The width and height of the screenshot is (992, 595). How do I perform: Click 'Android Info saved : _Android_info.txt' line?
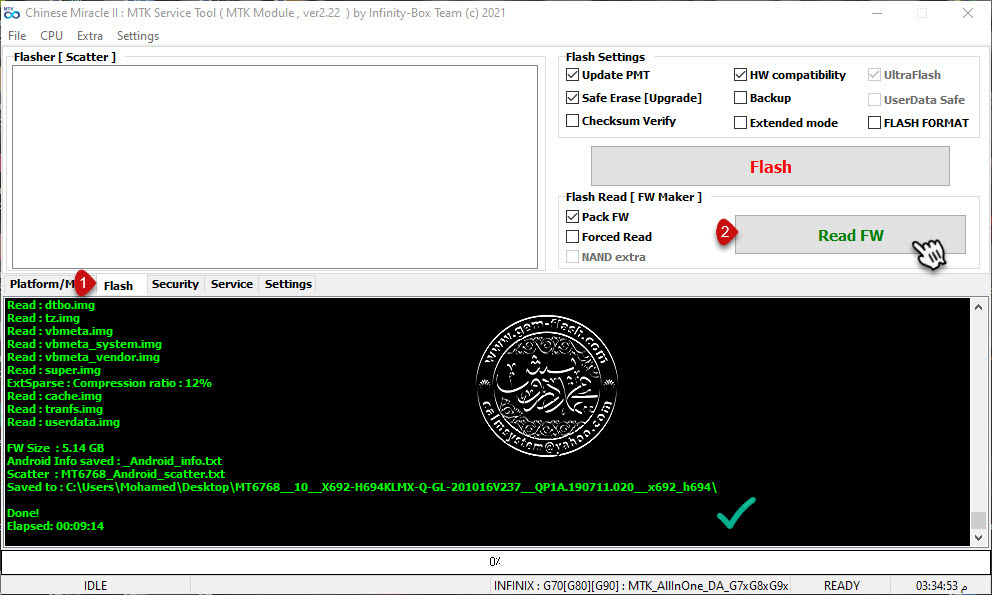point(114,461)
